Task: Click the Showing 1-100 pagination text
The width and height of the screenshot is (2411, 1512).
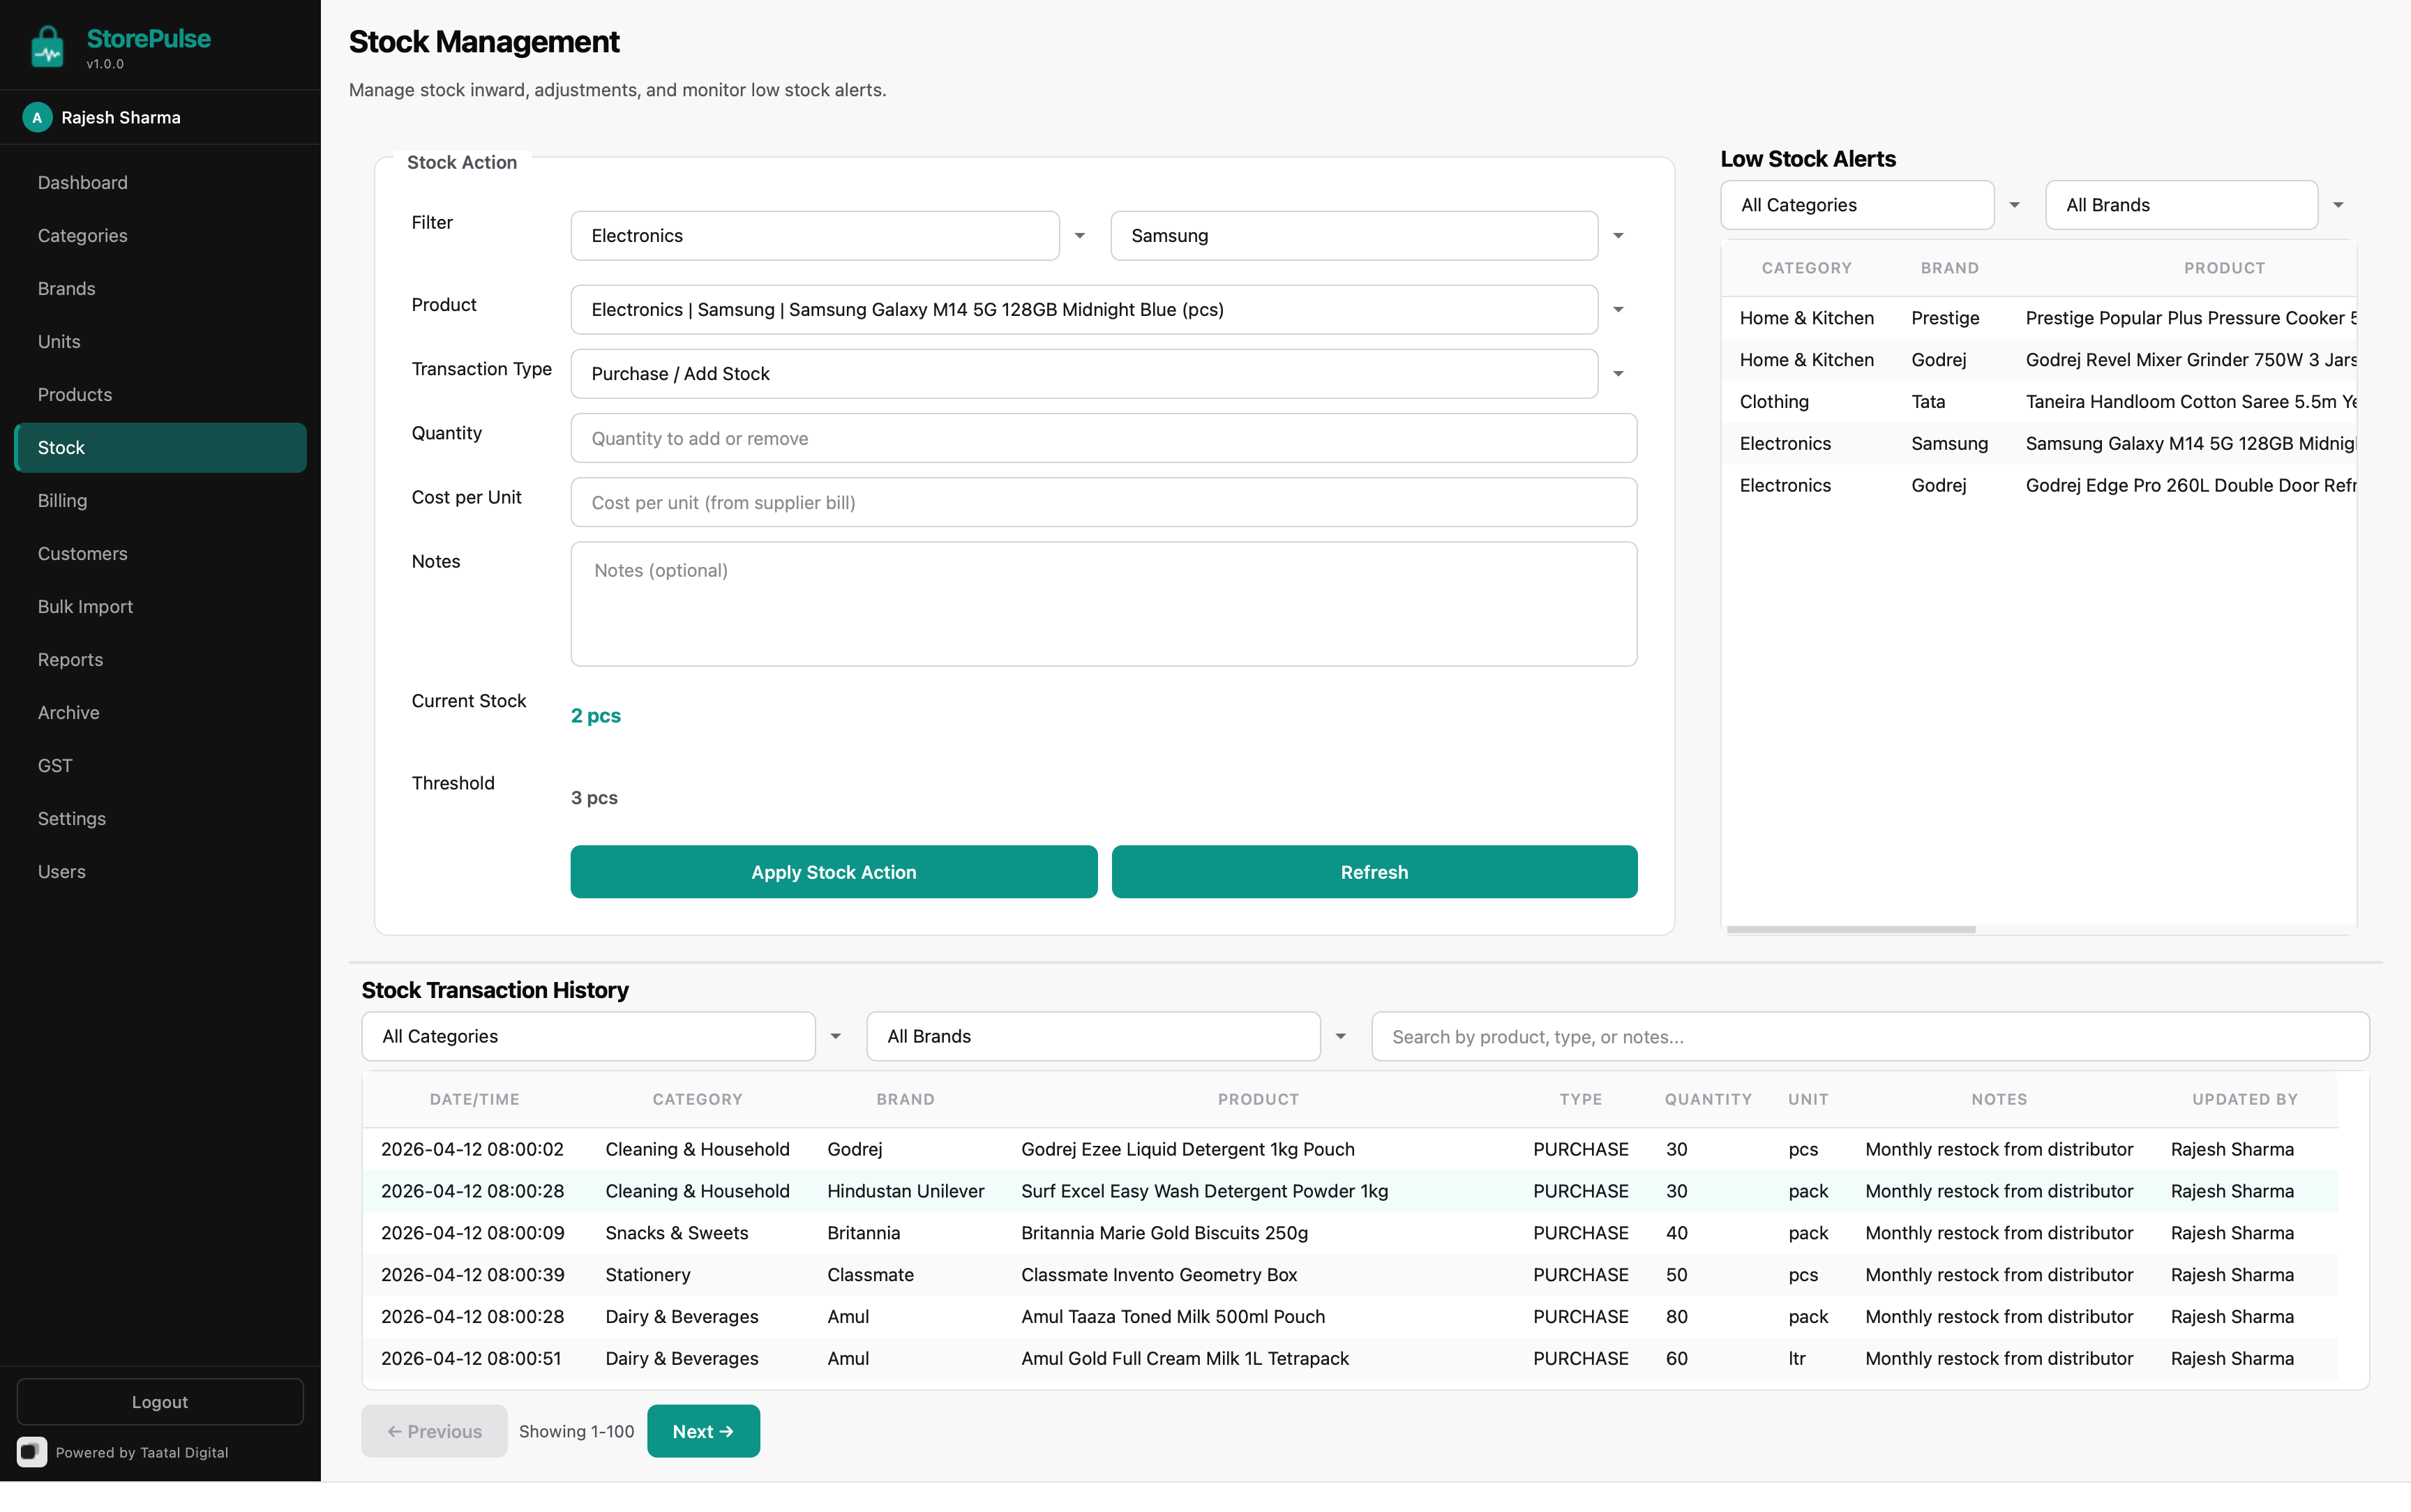Action: point(577,1431)
